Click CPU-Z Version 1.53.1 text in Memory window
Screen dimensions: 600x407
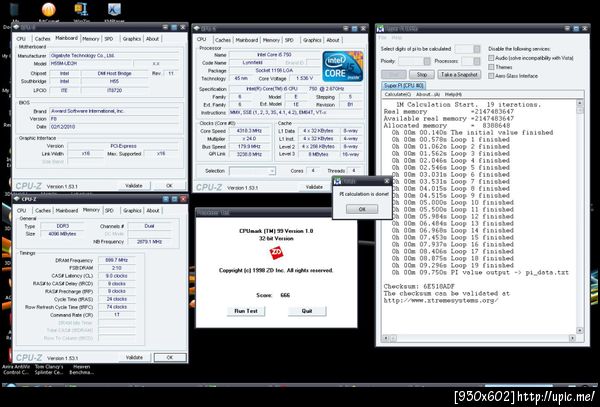(62, 358)
